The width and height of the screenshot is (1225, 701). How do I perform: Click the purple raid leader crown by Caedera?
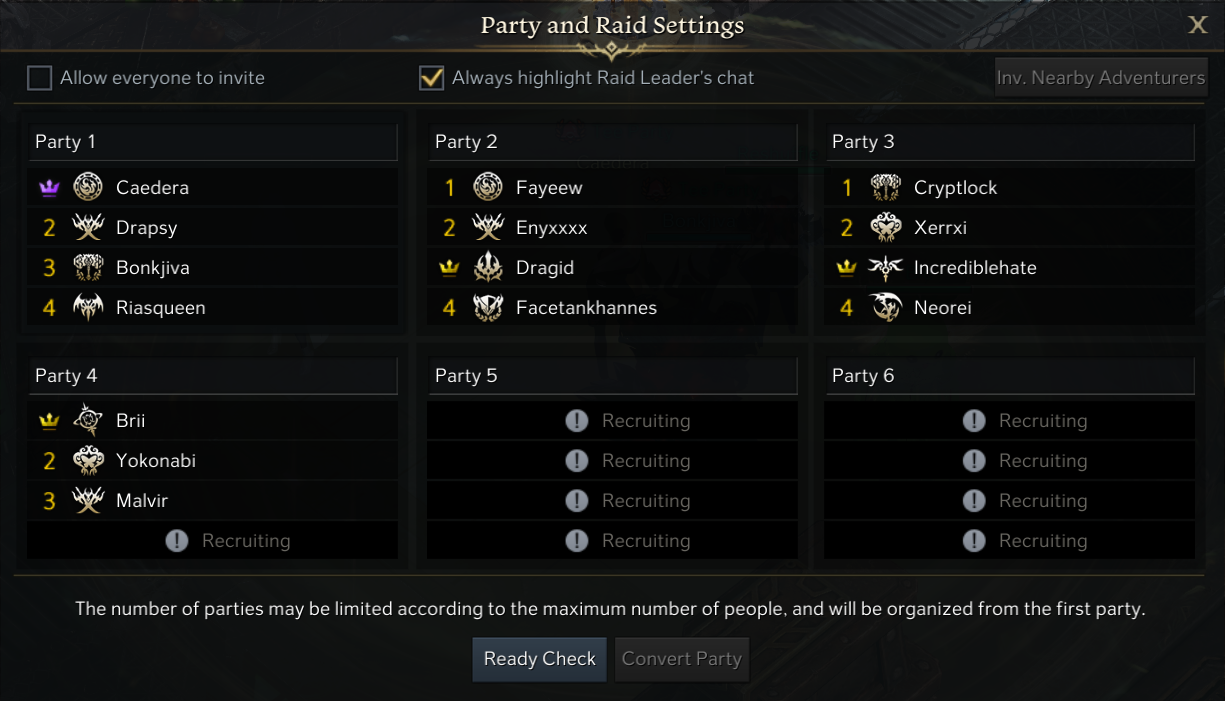point(49,188)
